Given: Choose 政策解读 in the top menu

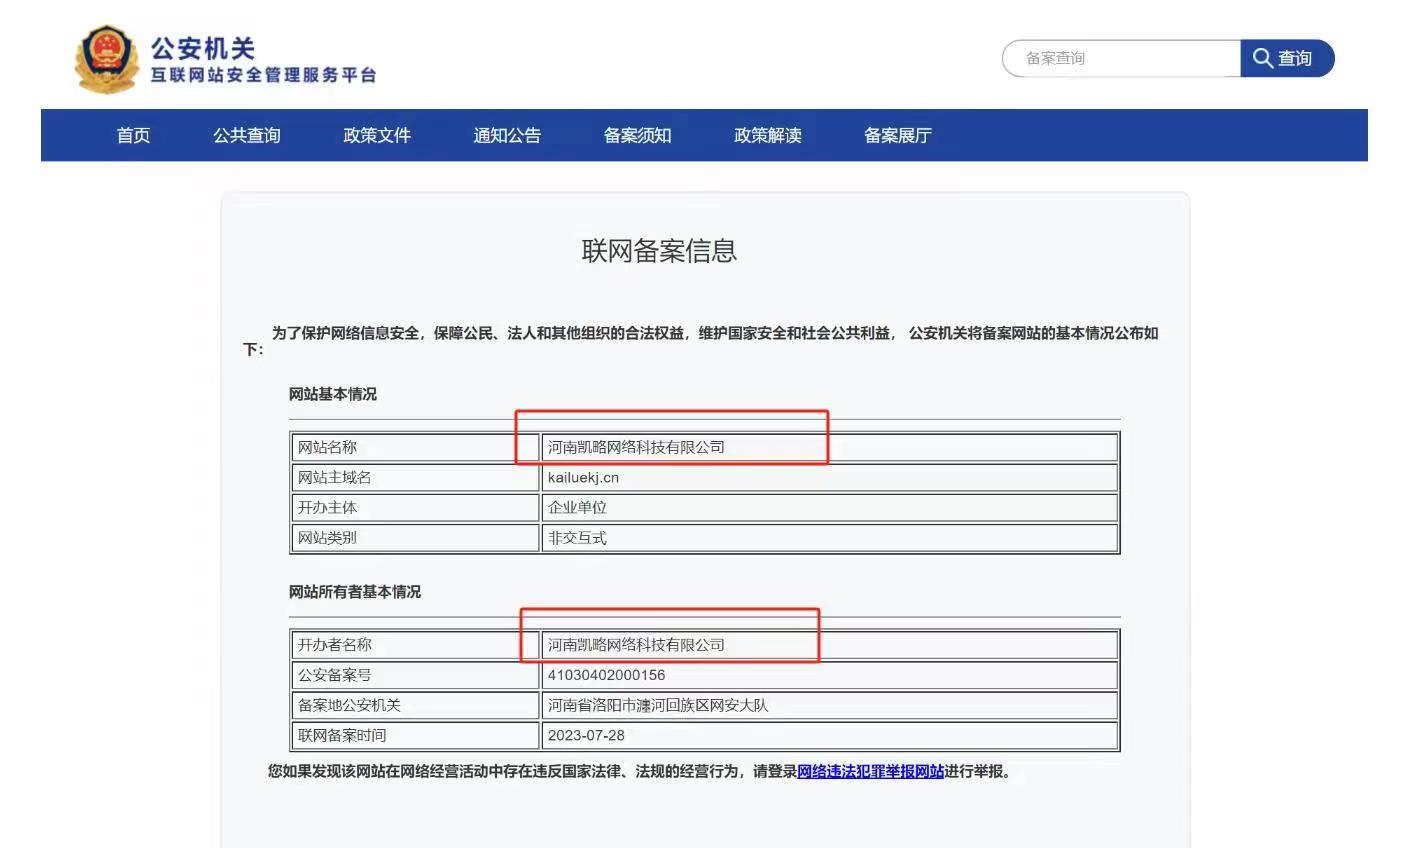Looking at the screenshot, I should point(767,135).
